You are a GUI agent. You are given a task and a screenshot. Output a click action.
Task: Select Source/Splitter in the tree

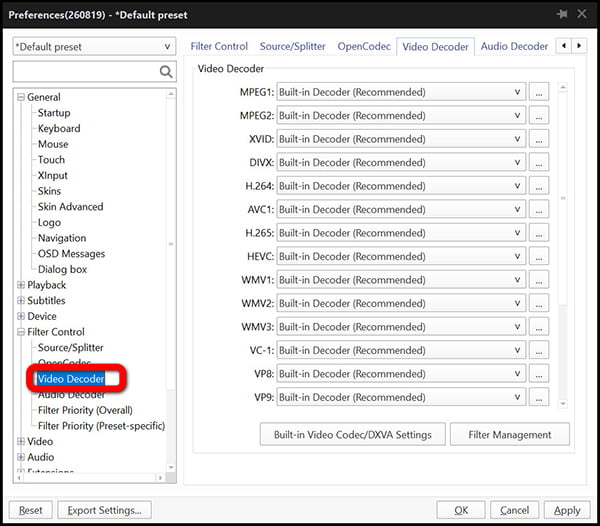point(70,347)
